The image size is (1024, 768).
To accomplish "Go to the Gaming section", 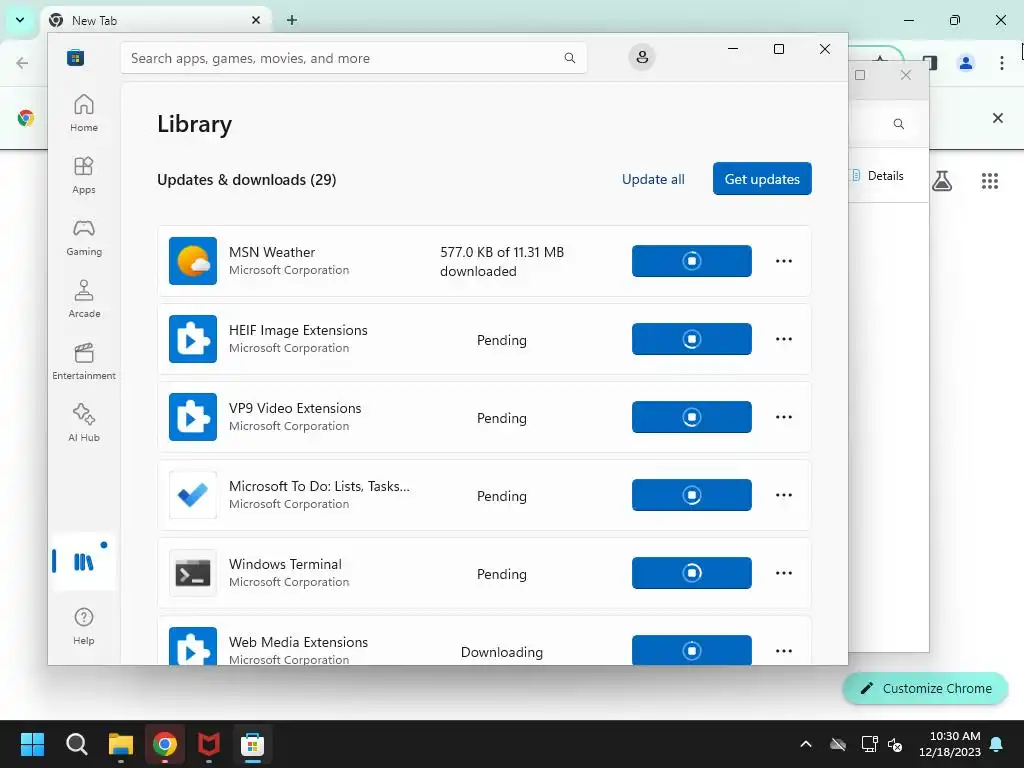I will click(84, 237).
